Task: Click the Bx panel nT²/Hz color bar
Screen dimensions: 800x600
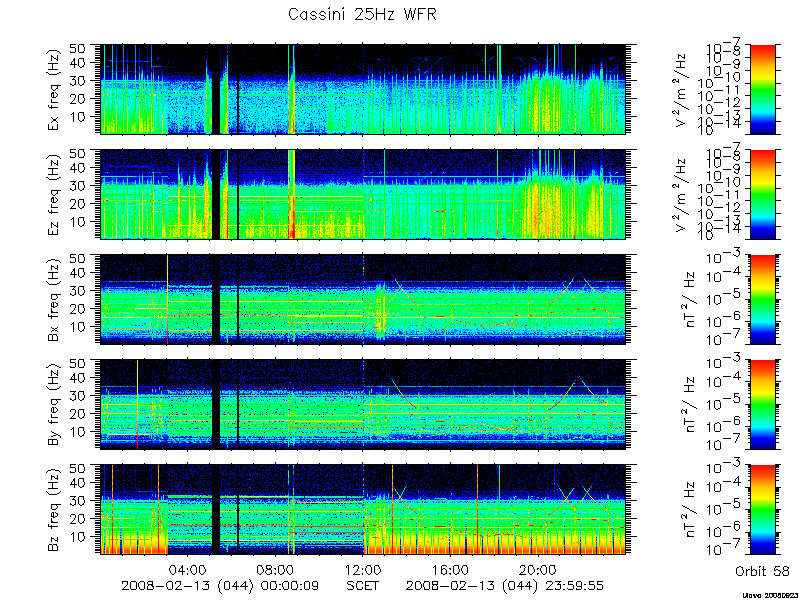Action: point(762,299)
